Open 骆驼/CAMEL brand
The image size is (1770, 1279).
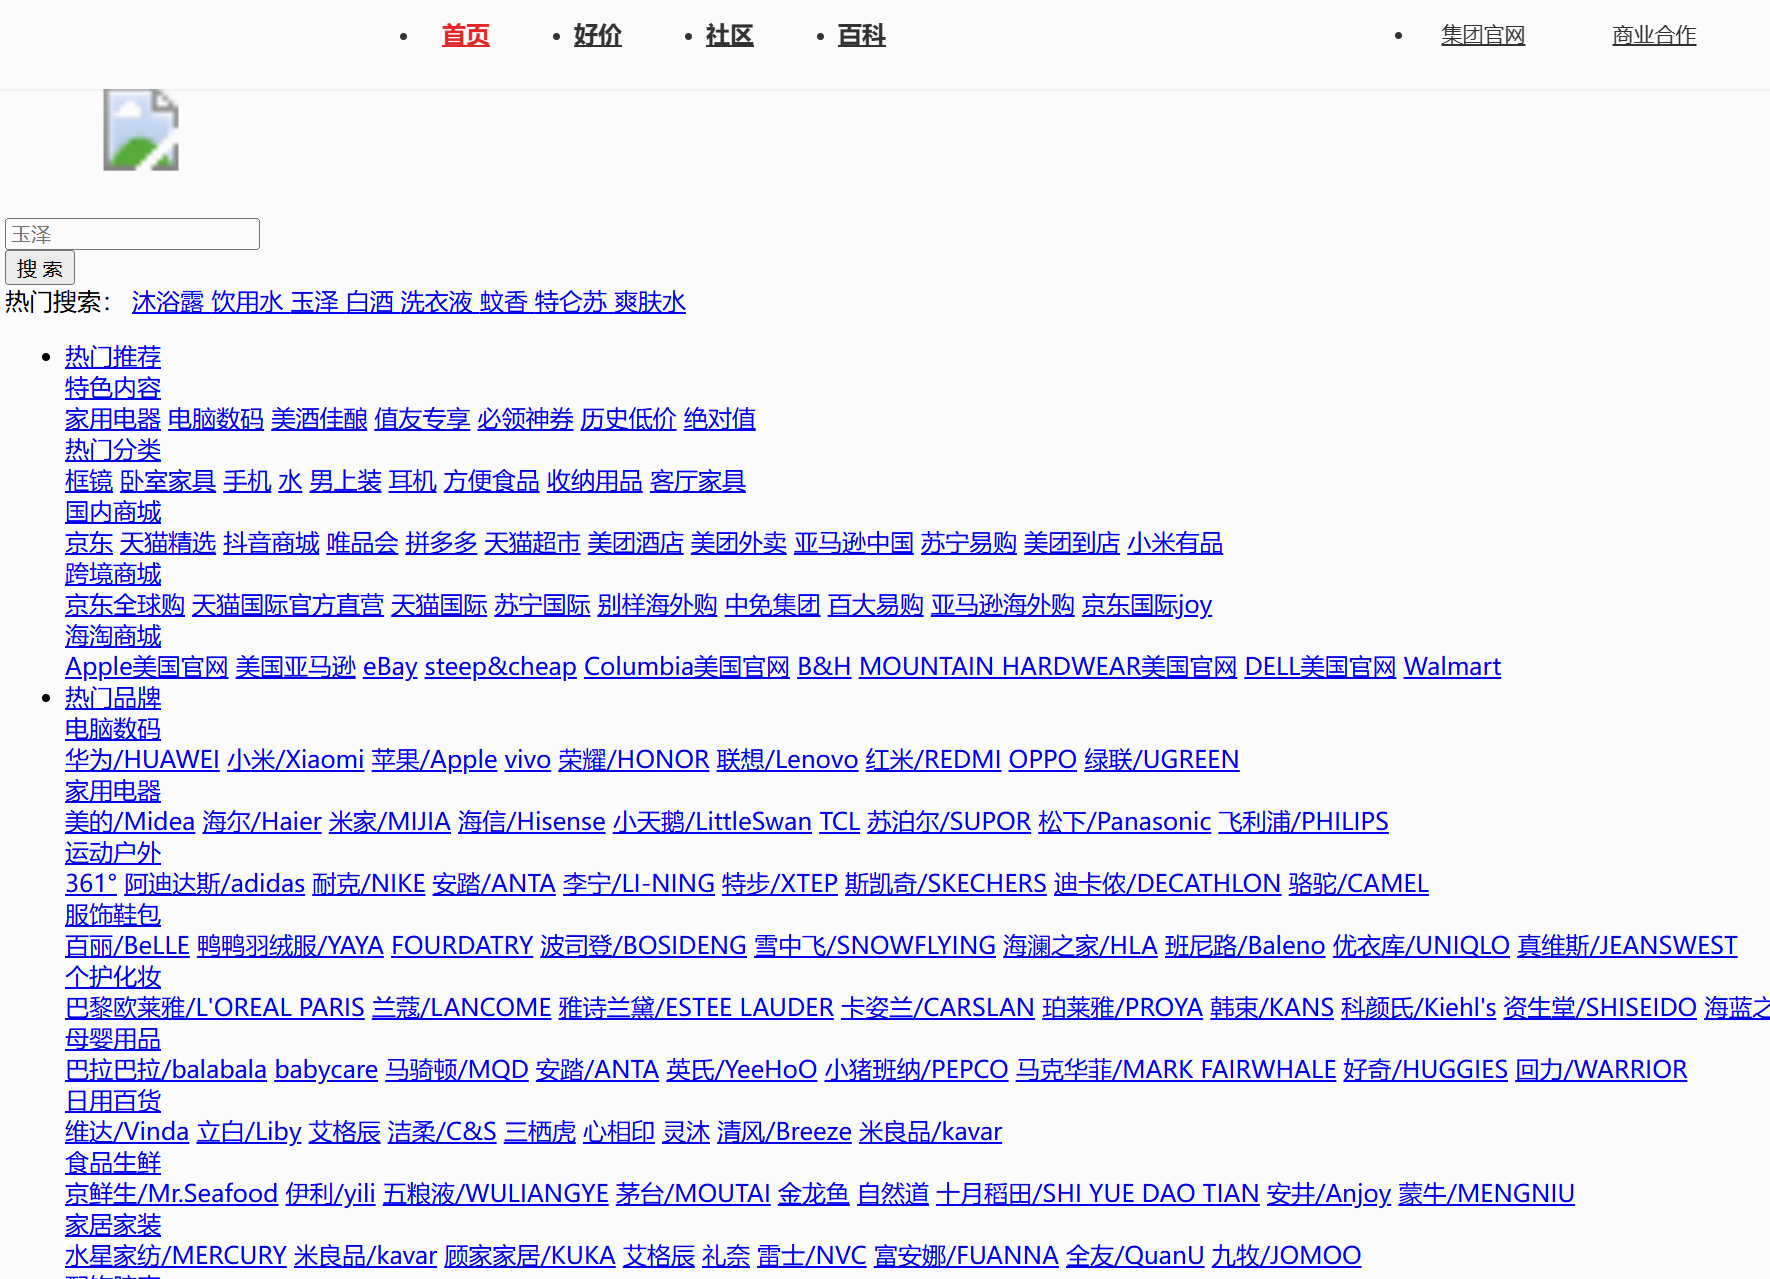(1359, 884)
